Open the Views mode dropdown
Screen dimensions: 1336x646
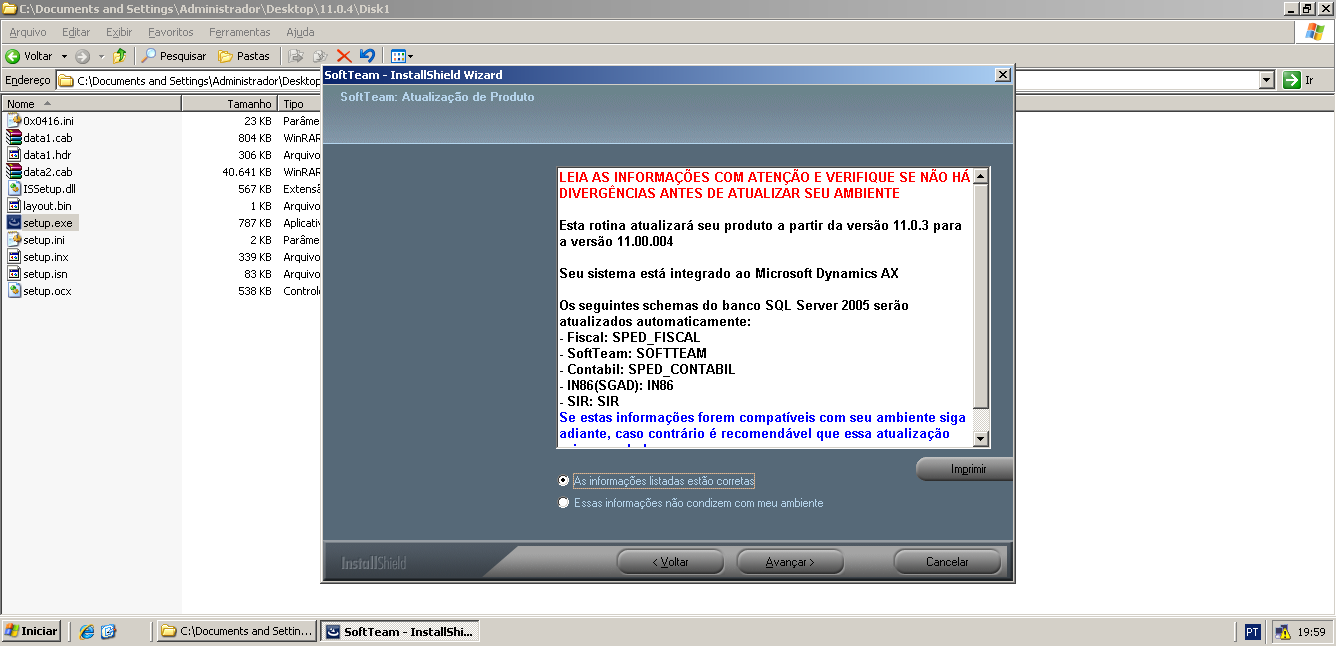(x=401, y=56)
